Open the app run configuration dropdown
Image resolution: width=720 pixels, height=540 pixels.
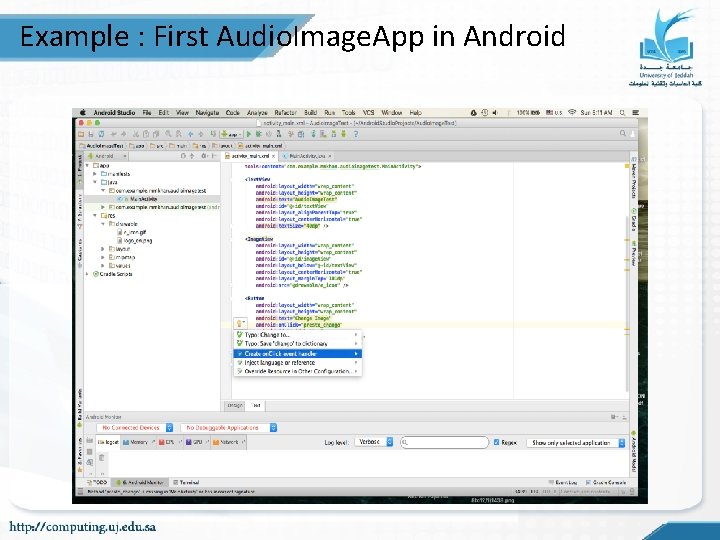231,134
